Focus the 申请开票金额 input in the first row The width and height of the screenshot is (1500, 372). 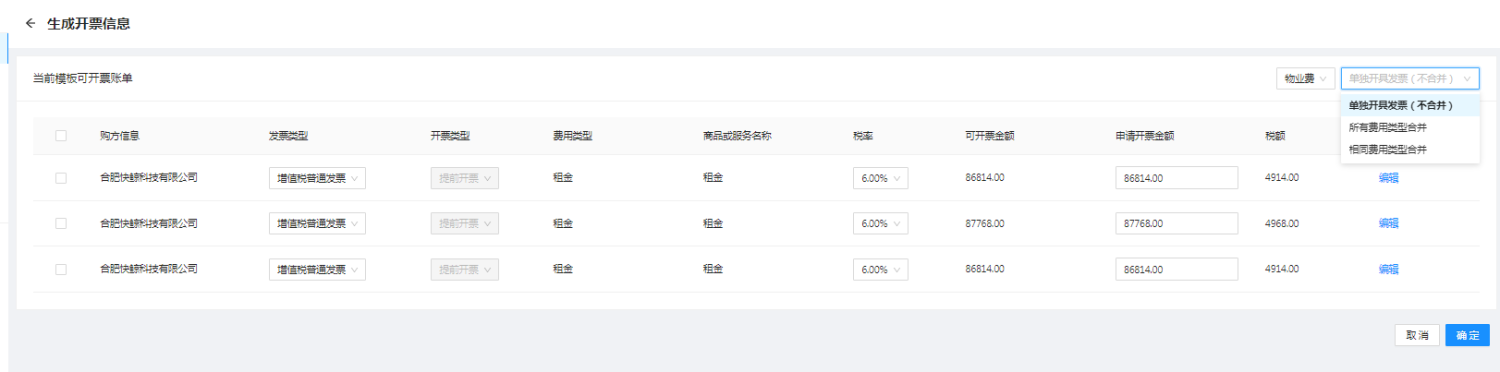coord(1177,178)
